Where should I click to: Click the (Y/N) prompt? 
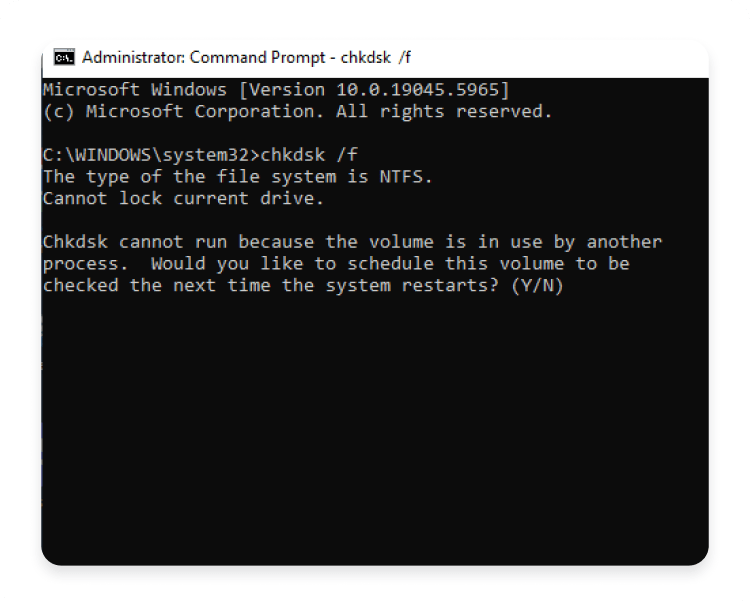point(537,286)
